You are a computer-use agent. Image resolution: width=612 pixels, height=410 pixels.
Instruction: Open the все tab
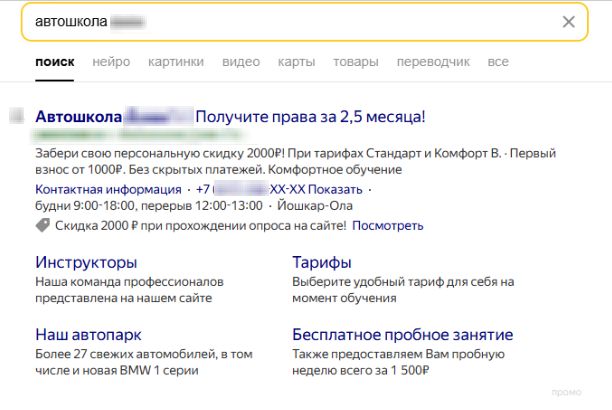click(498, 62)
